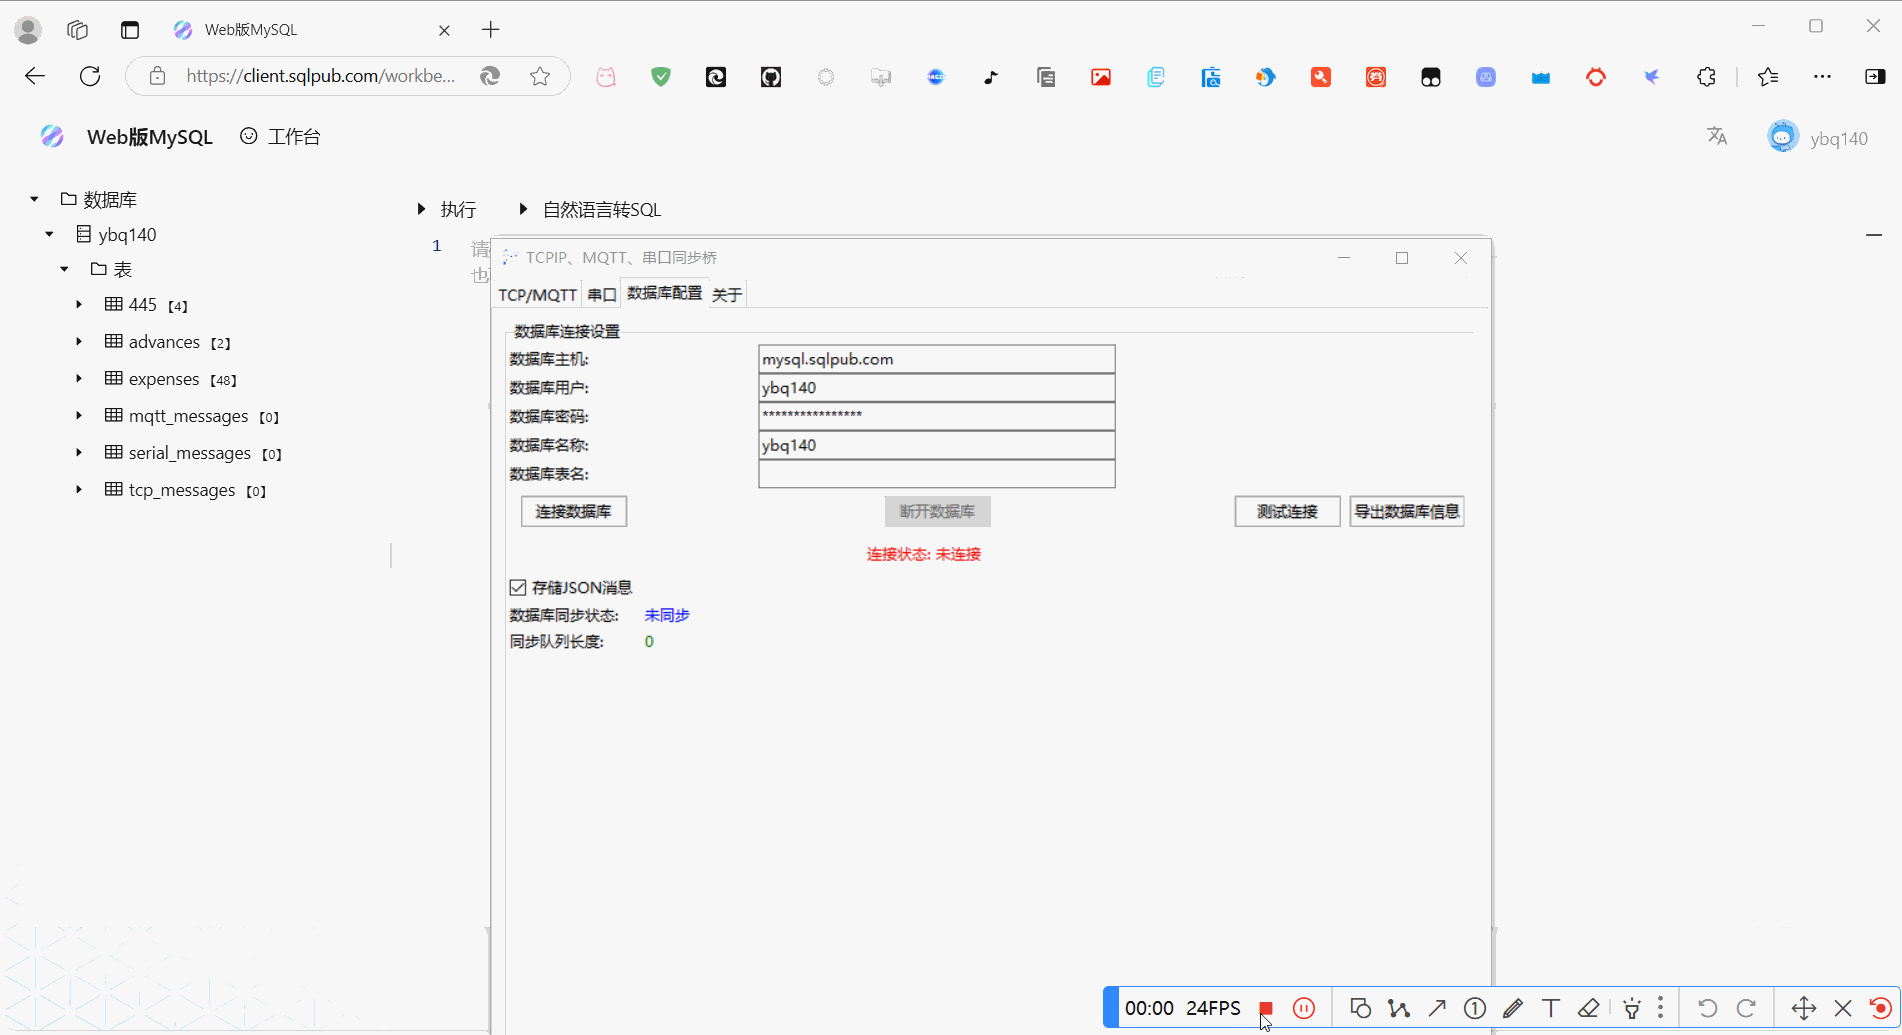Collapse the 数据库 root tree node
The height and width of the screenshot is (1035, 1902).
34,199
